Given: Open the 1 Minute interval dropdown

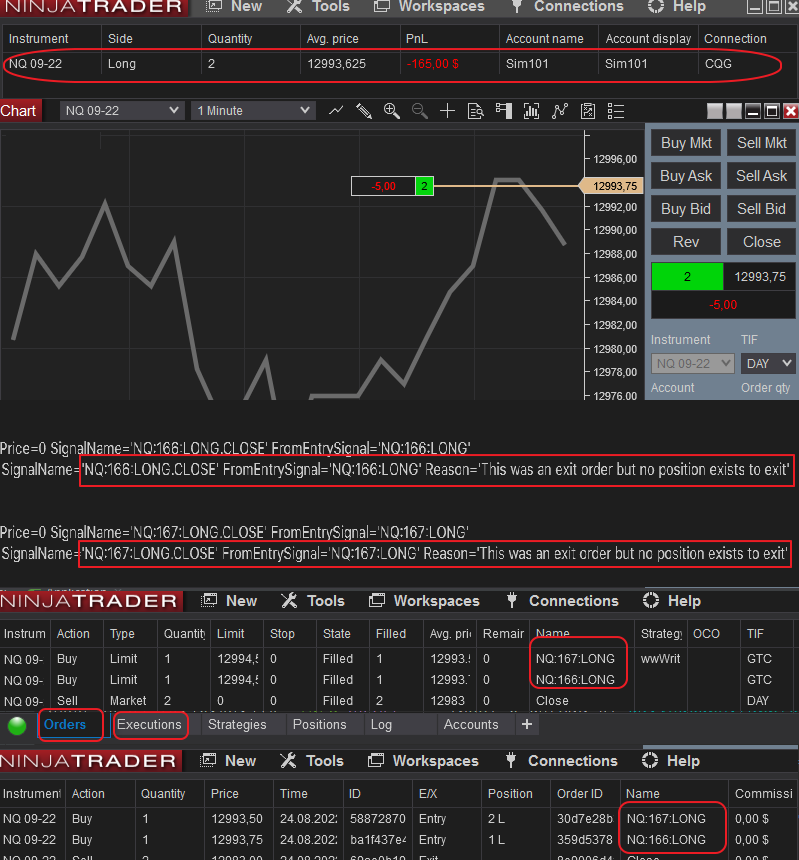Looking at the screenshot, I should point(253,111).
